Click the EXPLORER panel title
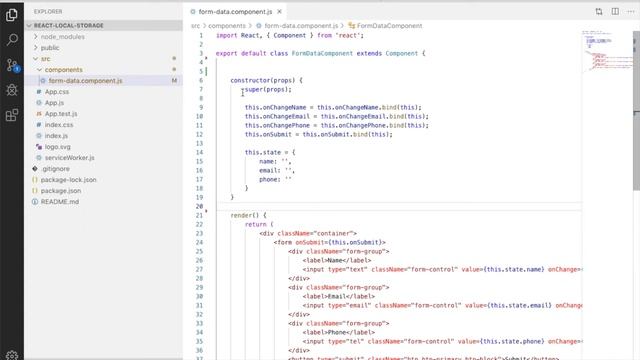The width and height of the screenshot is (640, 360). click(x=48, y=12)
